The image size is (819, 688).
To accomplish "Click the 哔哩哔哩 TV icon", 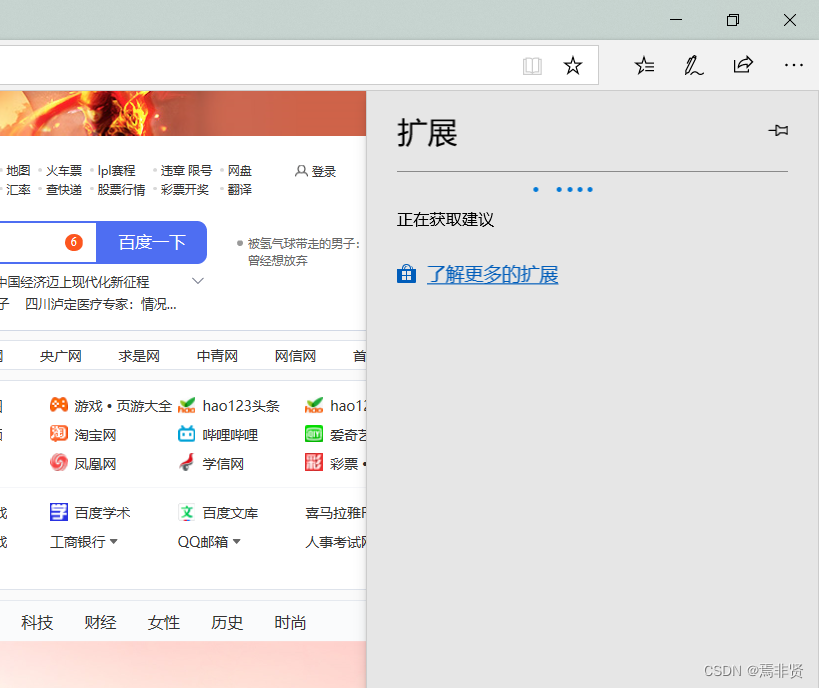I will pyautogui.click(x=186, y=434).
